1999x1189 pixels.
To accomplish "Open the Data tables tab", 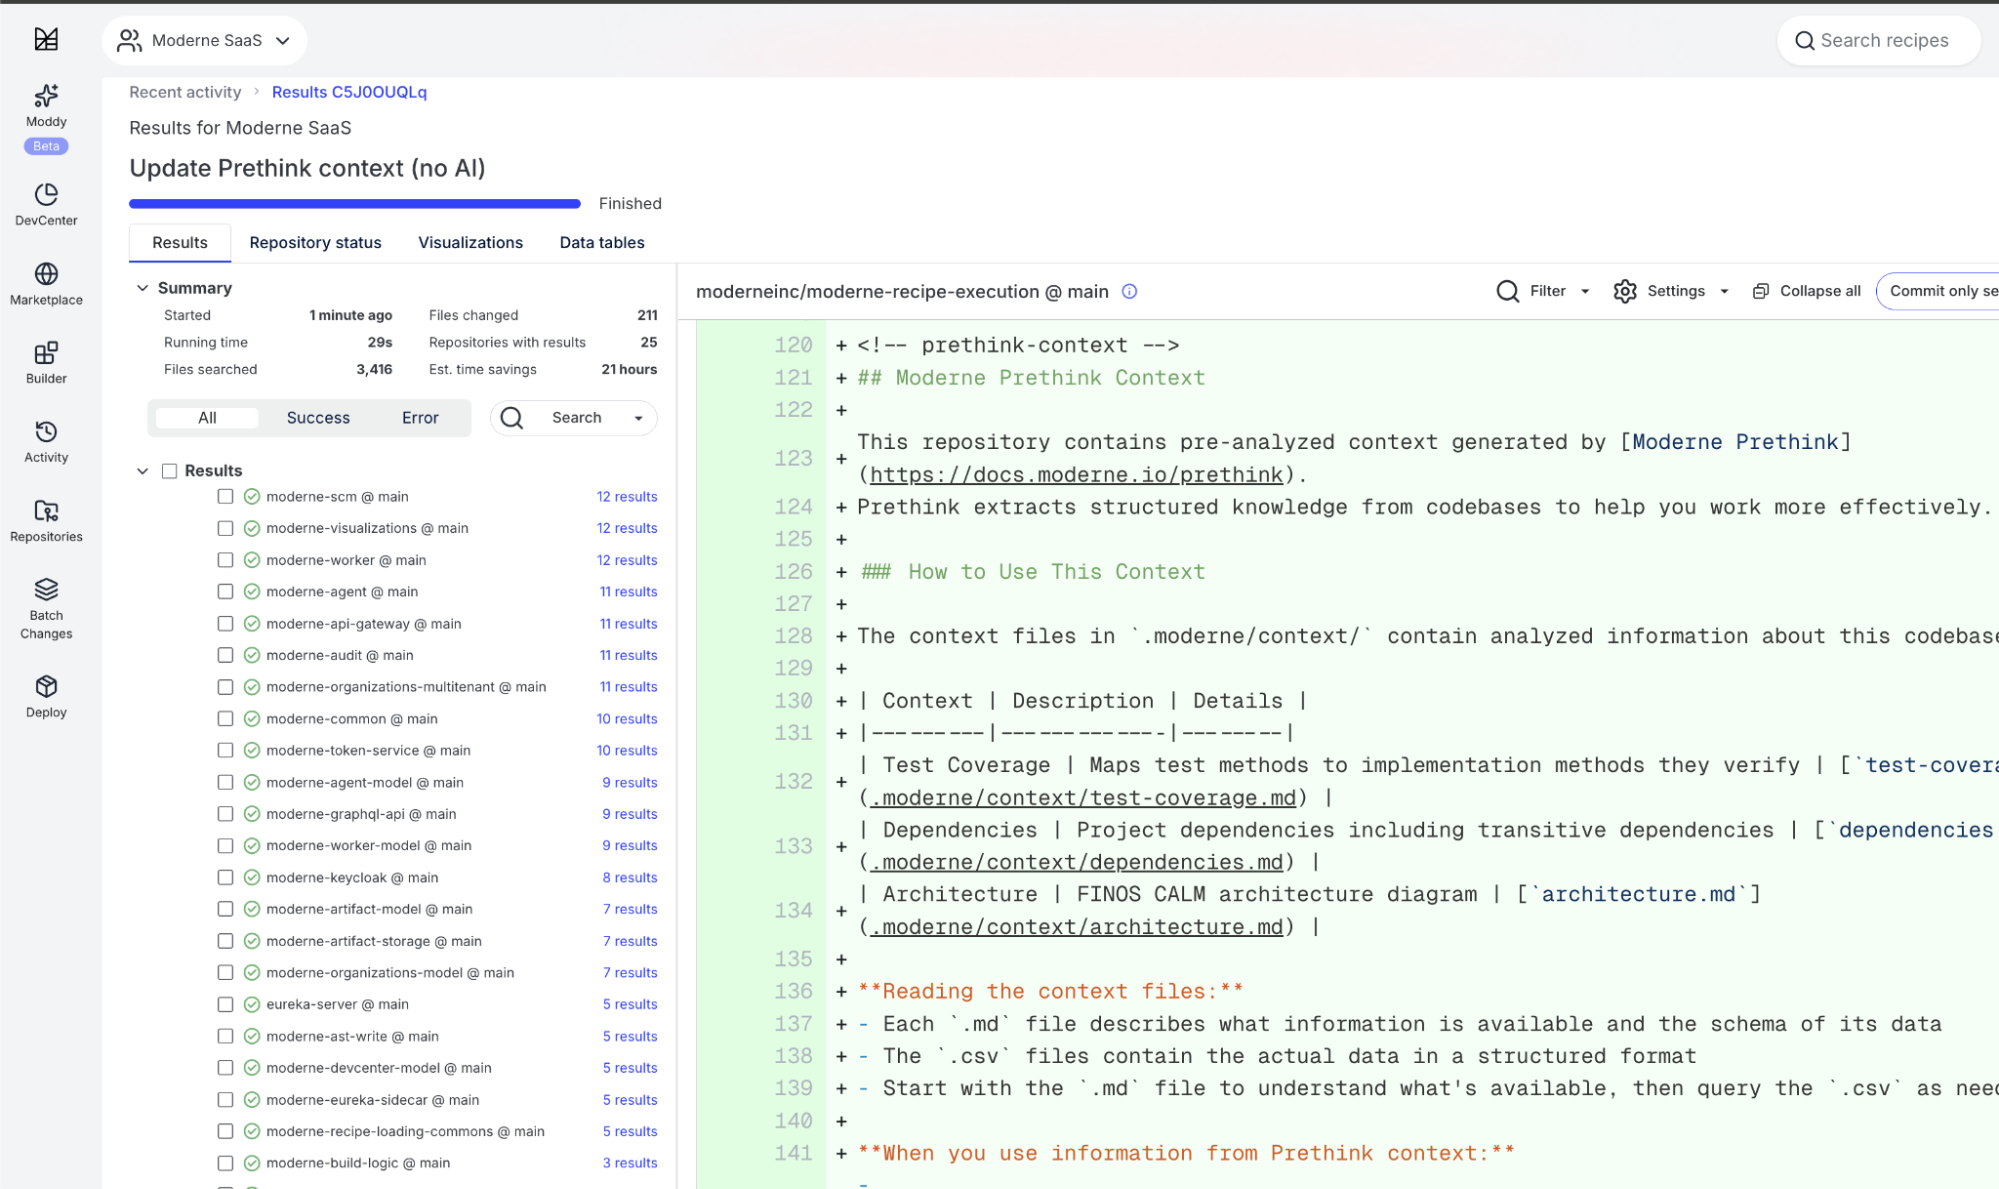I will (x=601, y=243).
